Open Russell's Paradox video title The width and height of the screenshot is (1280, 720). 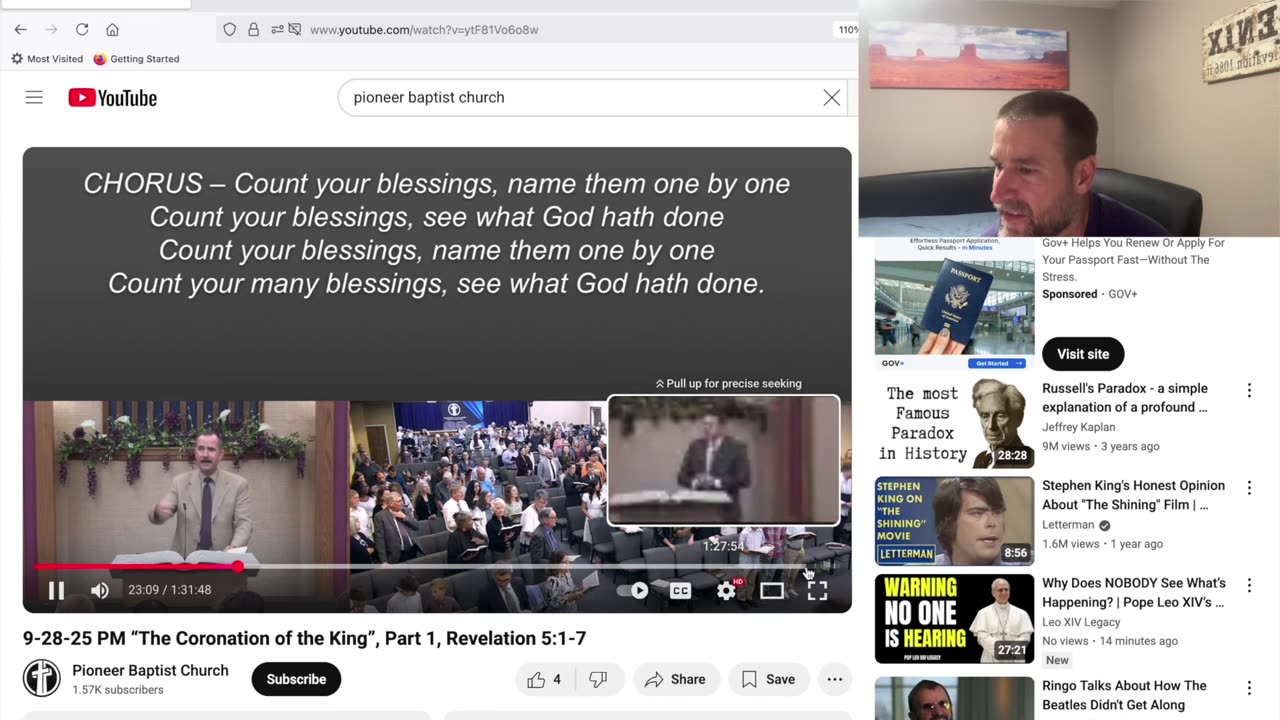click(1125, 398)
